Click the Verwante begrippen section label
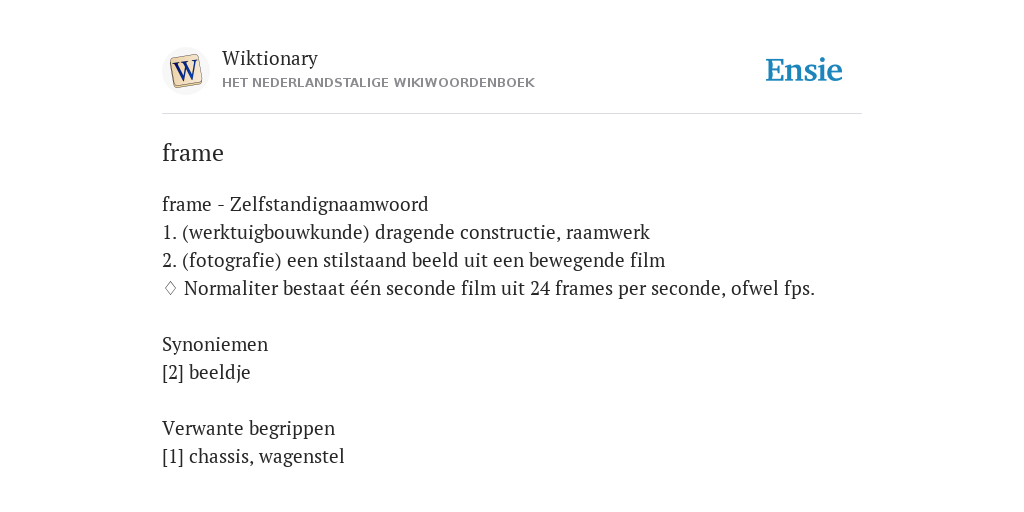The image size is (1024, 512). 248,429
